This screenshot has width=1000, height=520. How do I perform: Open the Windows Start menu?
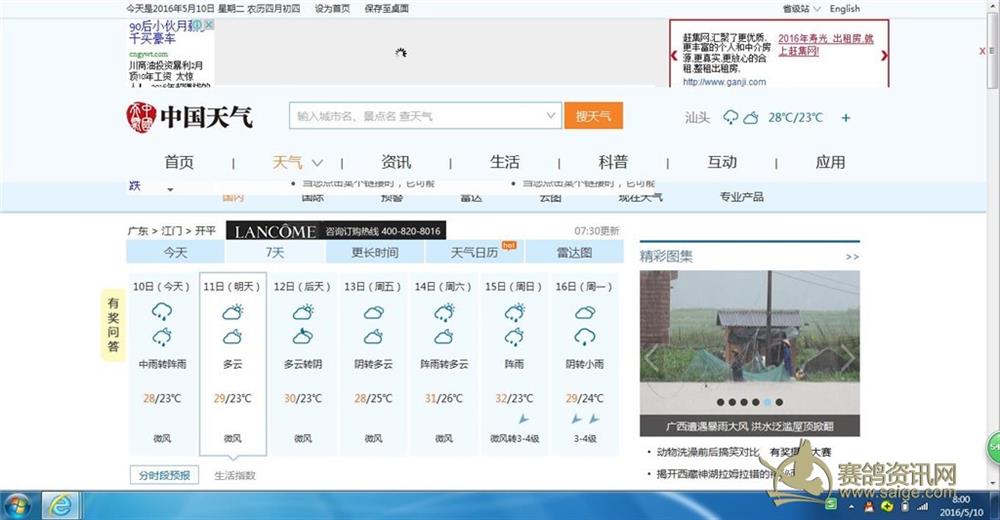coord(17,506)
